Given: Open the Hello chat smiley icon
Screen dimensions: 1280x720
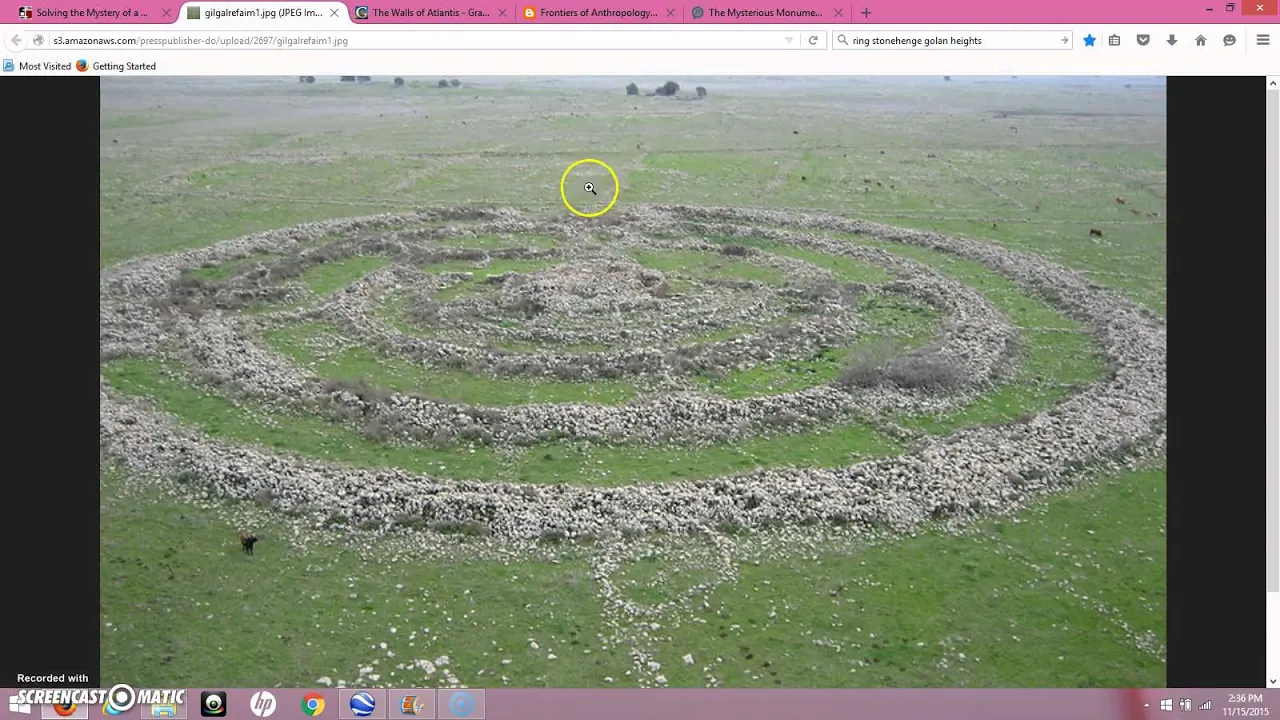Looking at the screenshot, I should pos(1230,40).
